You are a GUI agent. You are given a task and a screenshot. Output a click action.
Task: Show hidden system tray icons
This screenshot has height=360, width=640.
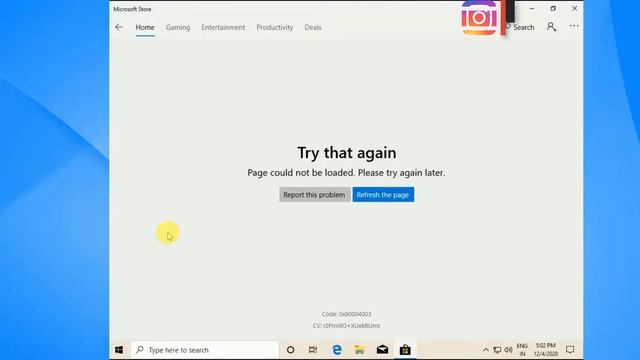[x=486, y=350]
